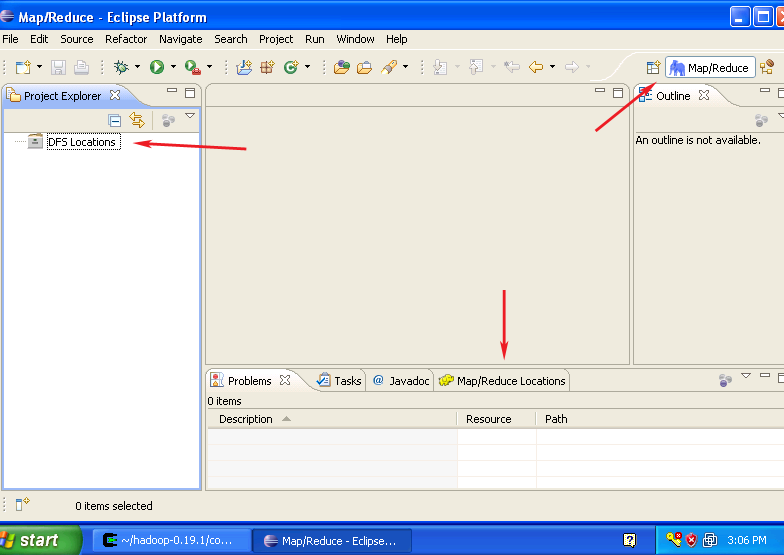Image resolution: width=784 pixels, height=555 pixels.
Task: Click the New wizard toolbar icon
Action: click(23, 67)
